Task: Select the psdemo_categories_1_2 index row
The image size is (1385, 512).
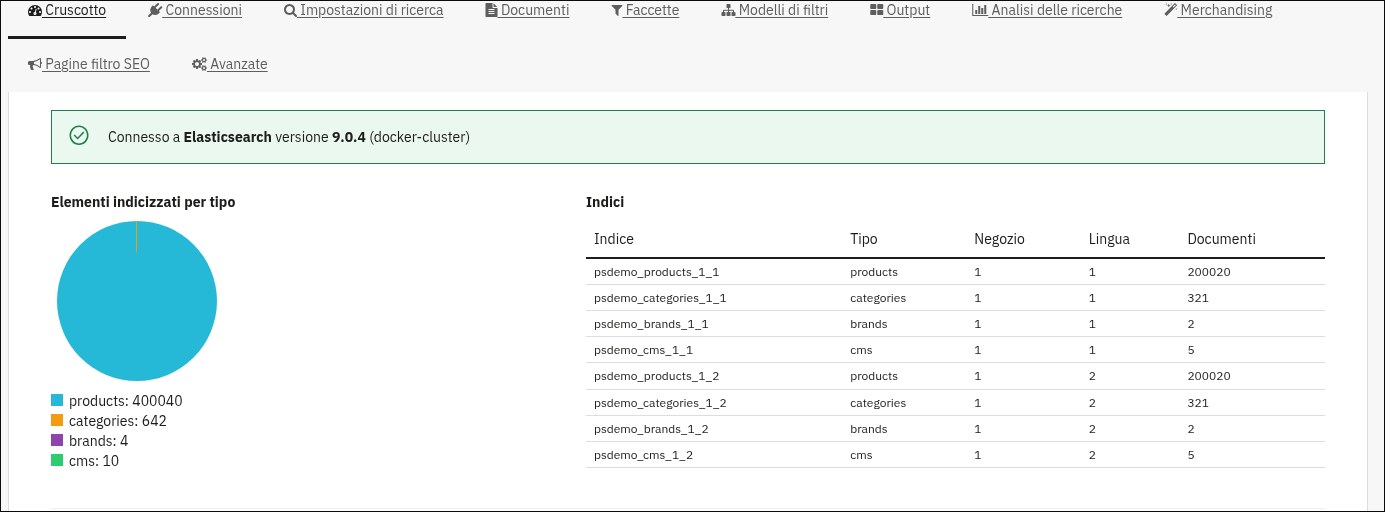Action: coord(955,403)
